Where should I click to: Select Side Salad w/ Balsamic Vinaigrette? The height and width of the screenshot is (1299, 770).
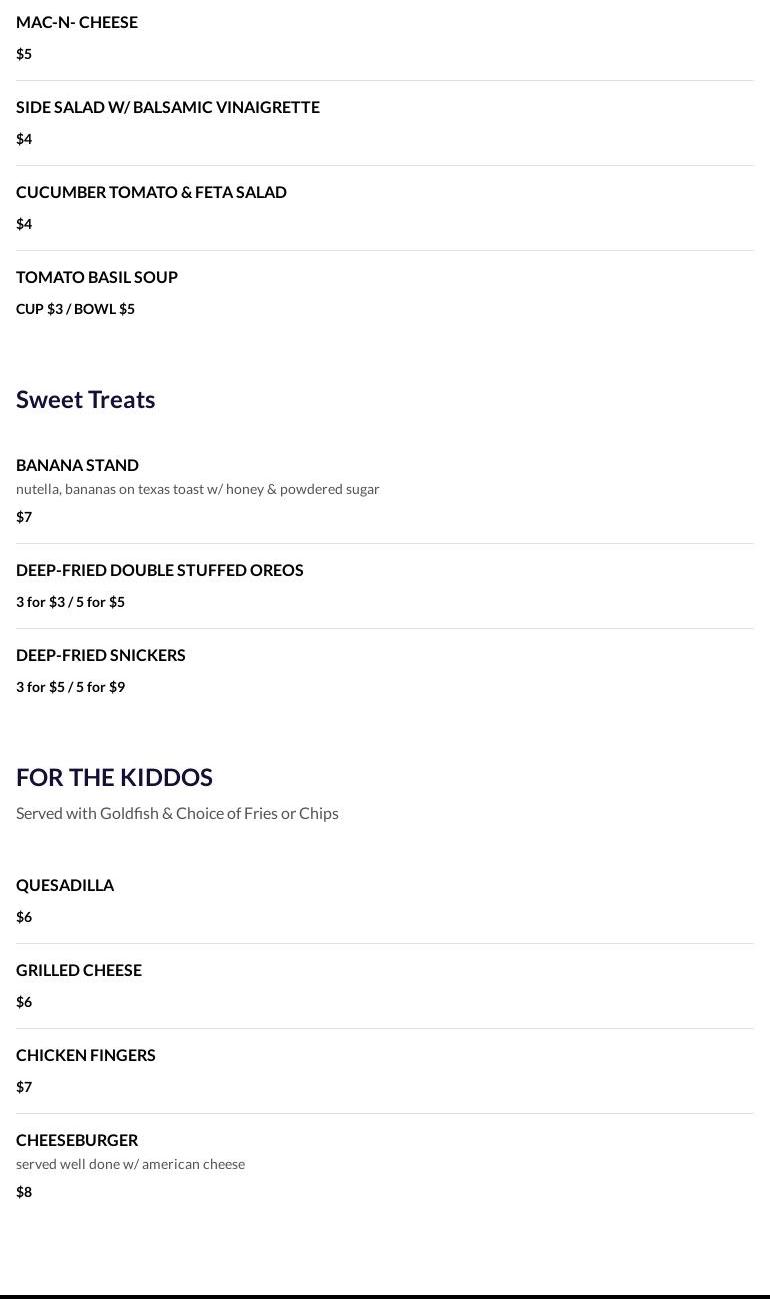coord(168,107)
